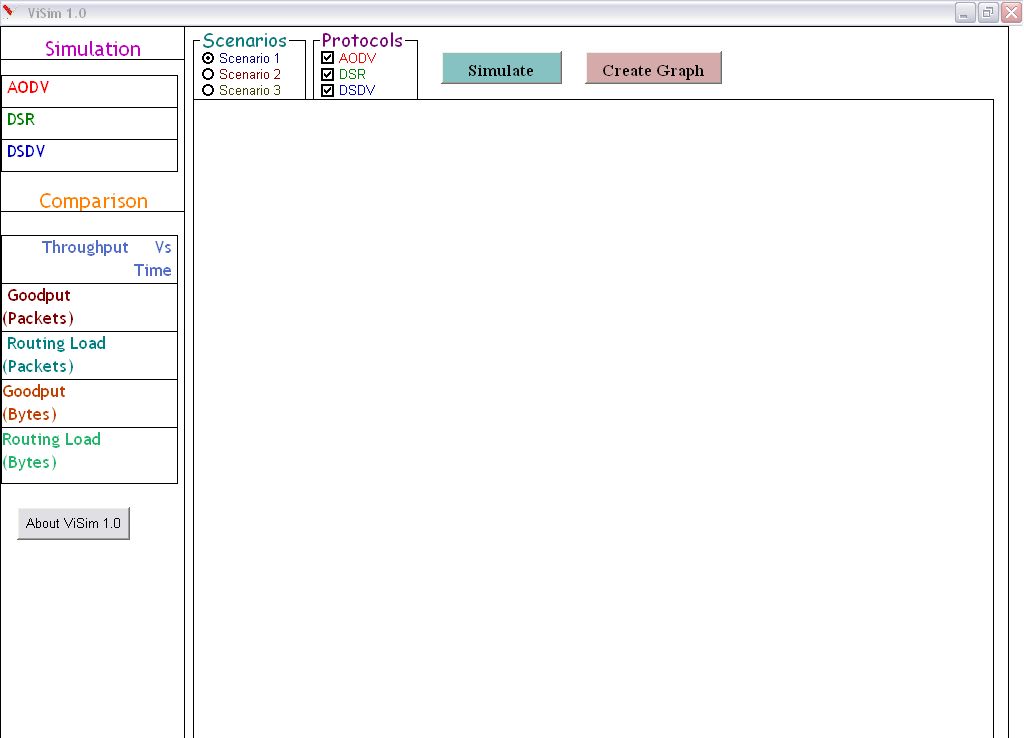Open the AODV simulation entry
This screenshot has width=1024, height=738.
pos(89,91)
